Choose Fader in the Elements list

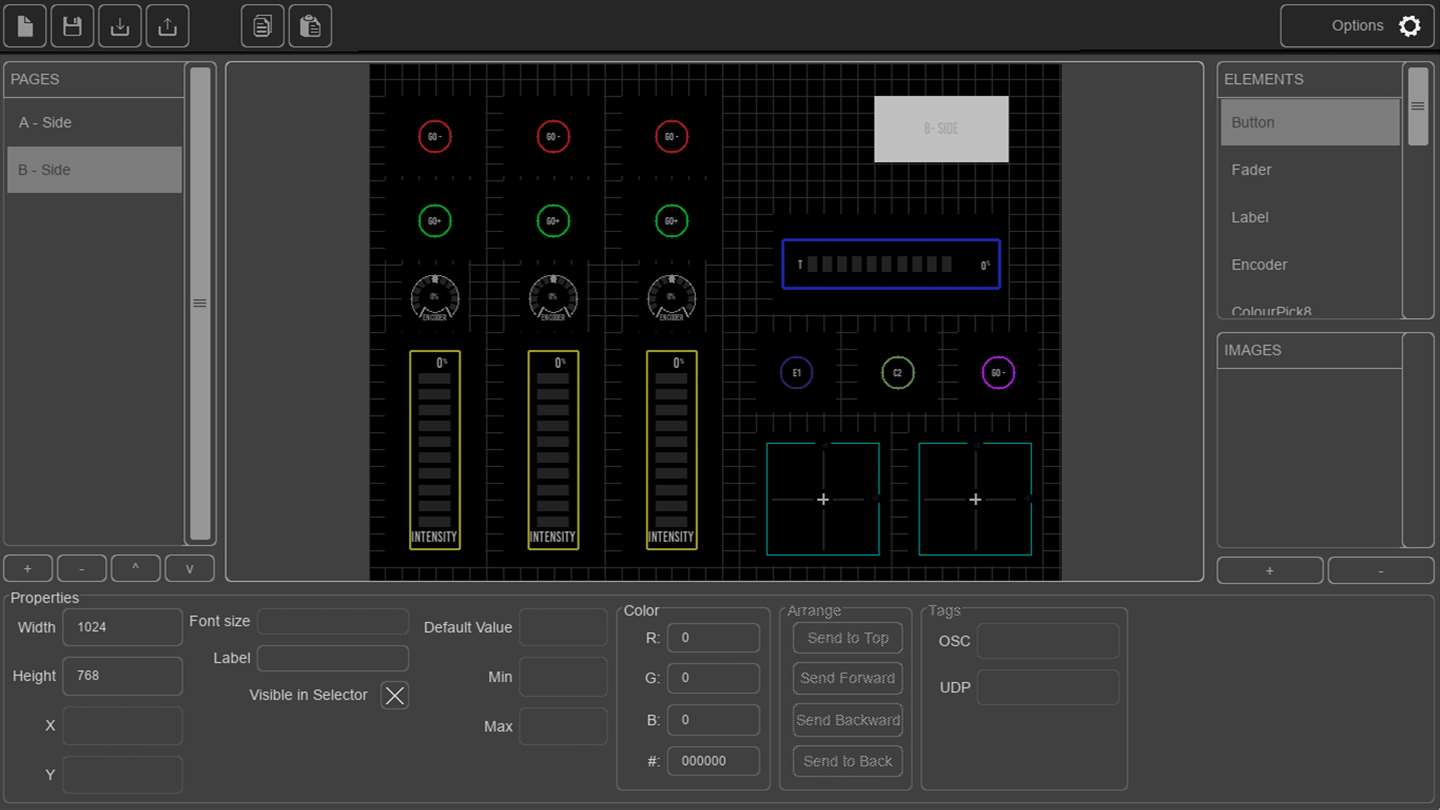point(1310,170)
